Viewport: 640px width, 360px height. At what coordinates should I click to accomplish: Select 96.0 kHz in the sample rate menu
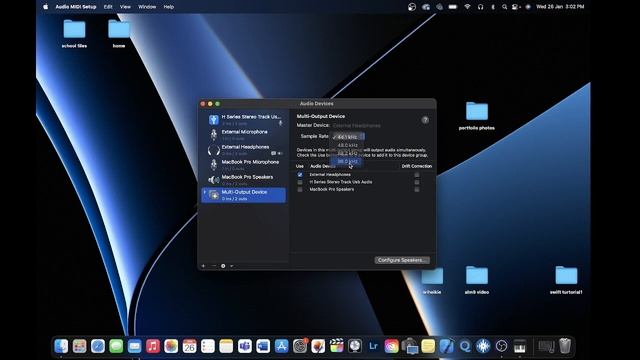coord(346,161)
